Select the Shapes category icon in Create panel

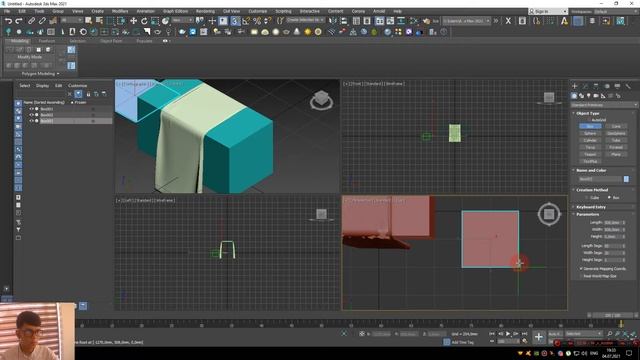coord(582,96)
